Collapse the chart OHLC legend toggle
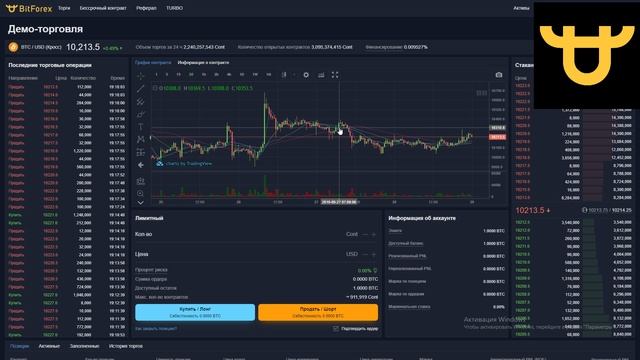This screenshot has width=640, height=360. pyautogui.click(x=155, y=88)
